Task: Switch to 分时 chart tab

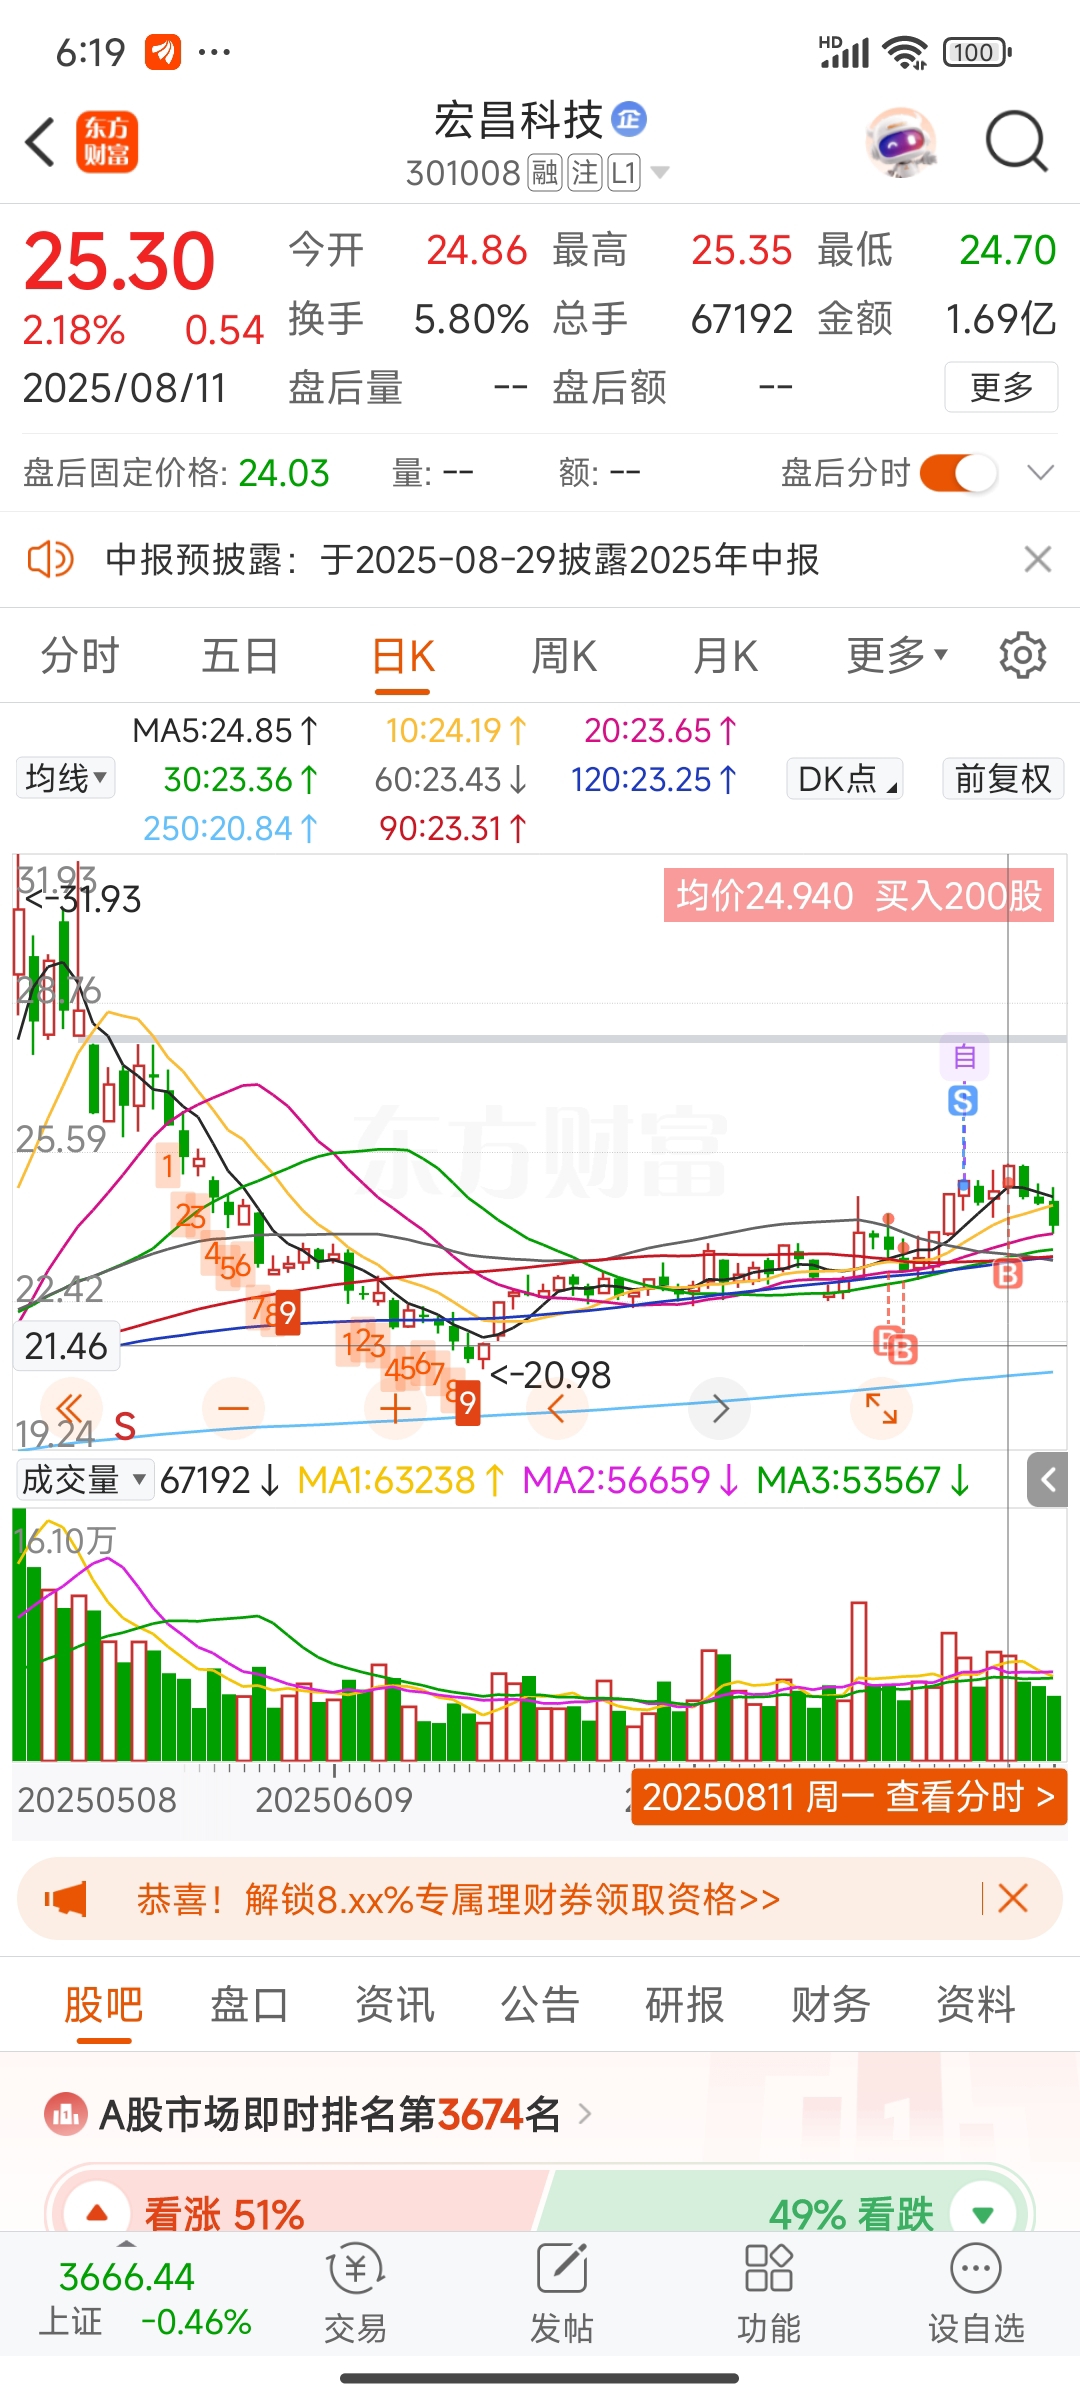Action: click(x=80, y=656)
